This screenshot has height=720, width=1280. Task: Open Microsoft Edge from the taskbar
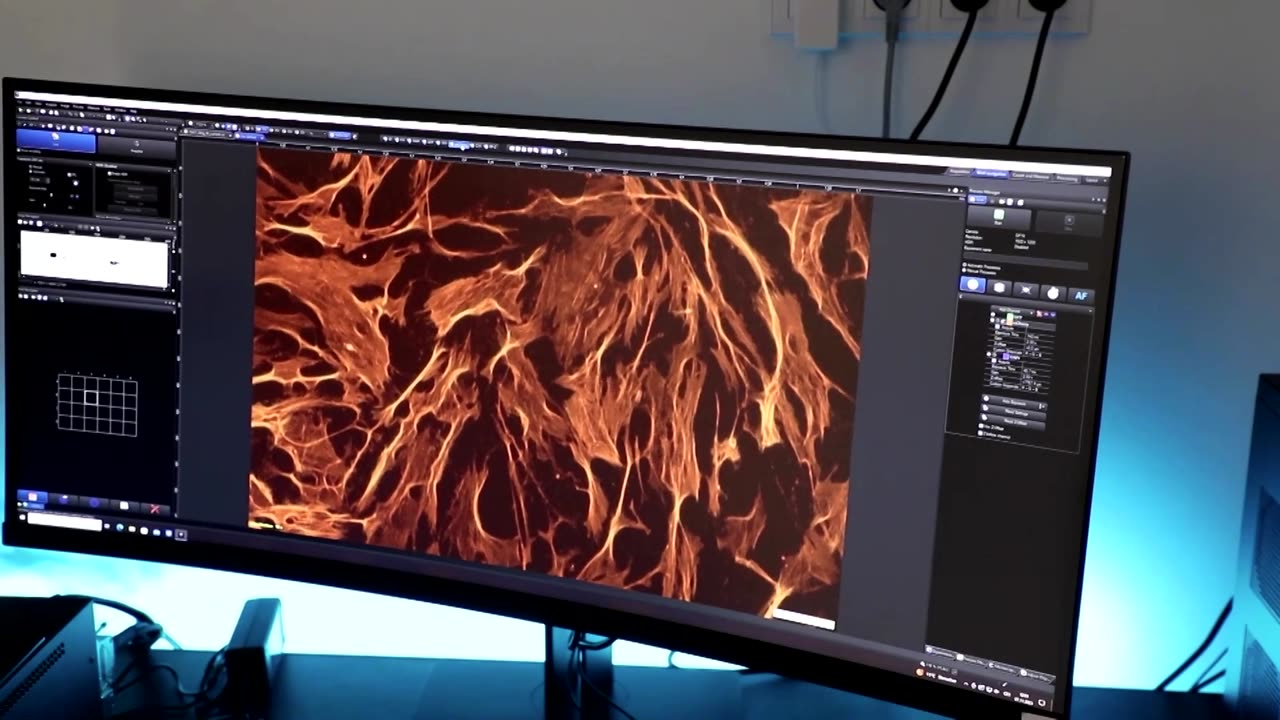[x=119, y=527]
